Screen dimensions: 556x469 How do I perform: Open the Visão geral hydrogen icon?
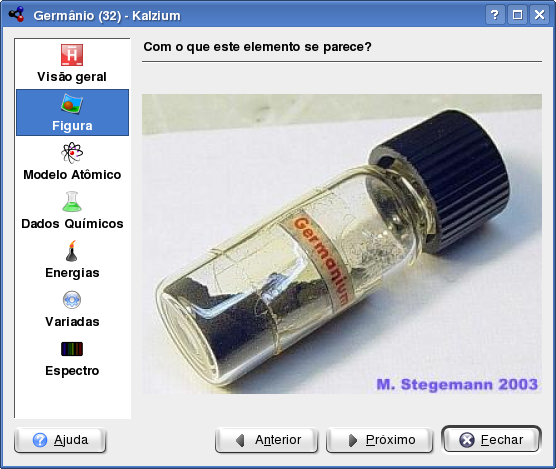pos(72,55)
